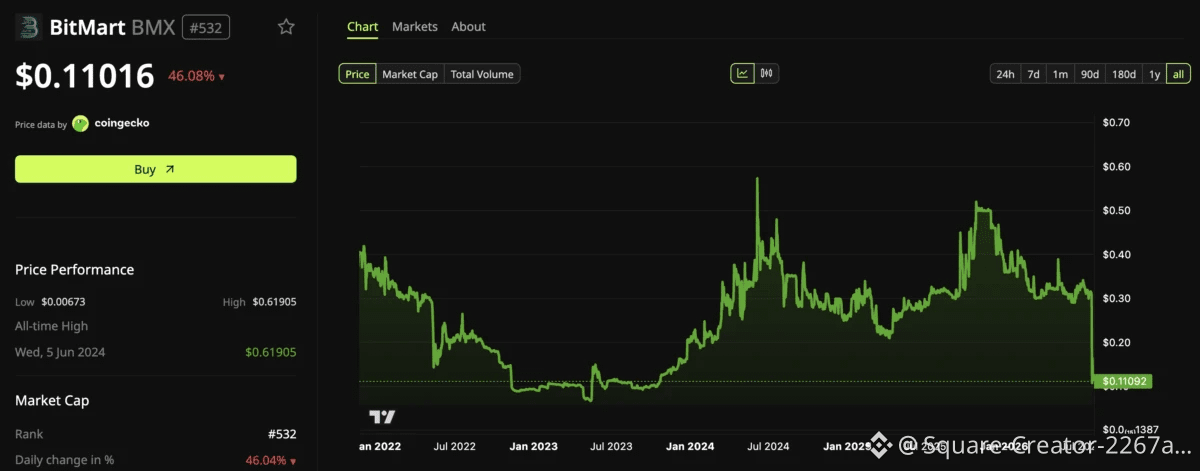Set chart range to all
Screen dimensions: 1200x471
point(1178,74)
